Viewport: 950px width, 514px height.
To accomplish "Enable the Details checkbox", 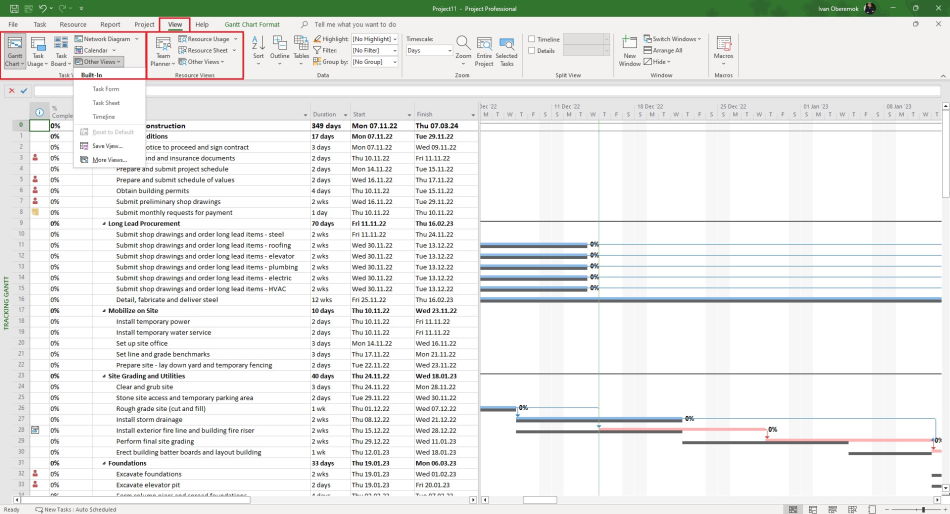I will pyautogui.click(x=532, y=51).
